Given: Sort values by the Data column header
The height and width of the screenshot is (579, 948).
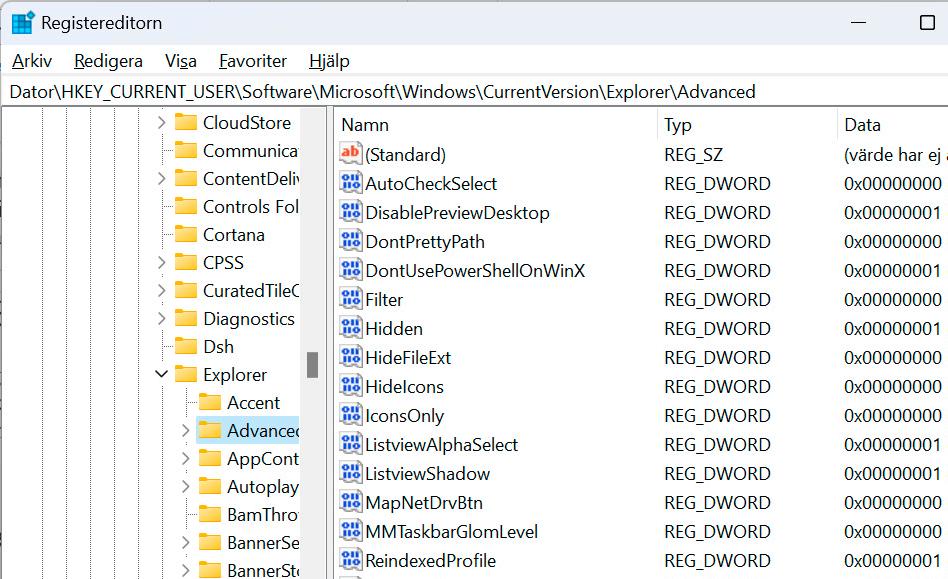Looking at the screenshot, I should pos(893,125).
